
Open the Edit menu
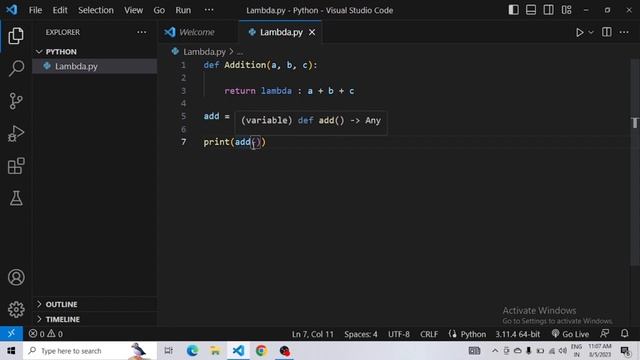pyautogui.click(x=60, y=10)
